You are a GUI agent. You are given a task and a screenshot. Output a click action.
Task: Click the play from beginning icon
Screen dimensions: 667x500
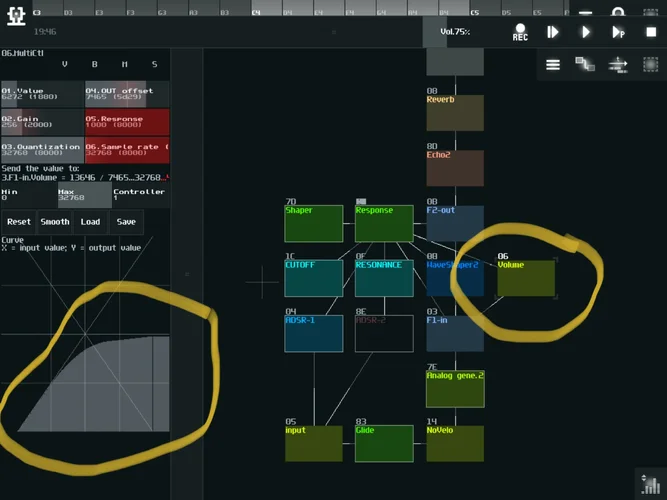tap(553, 32)
